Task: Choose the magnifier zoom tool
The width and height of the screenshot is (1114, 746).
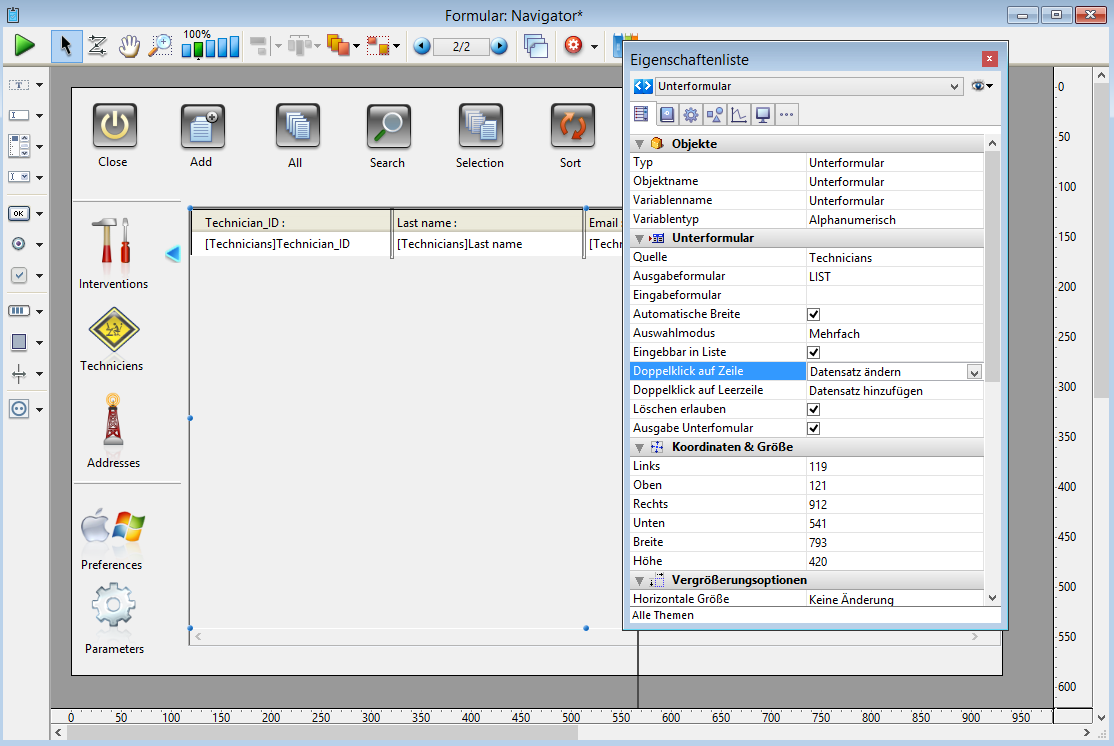Action: click(159, 45)
